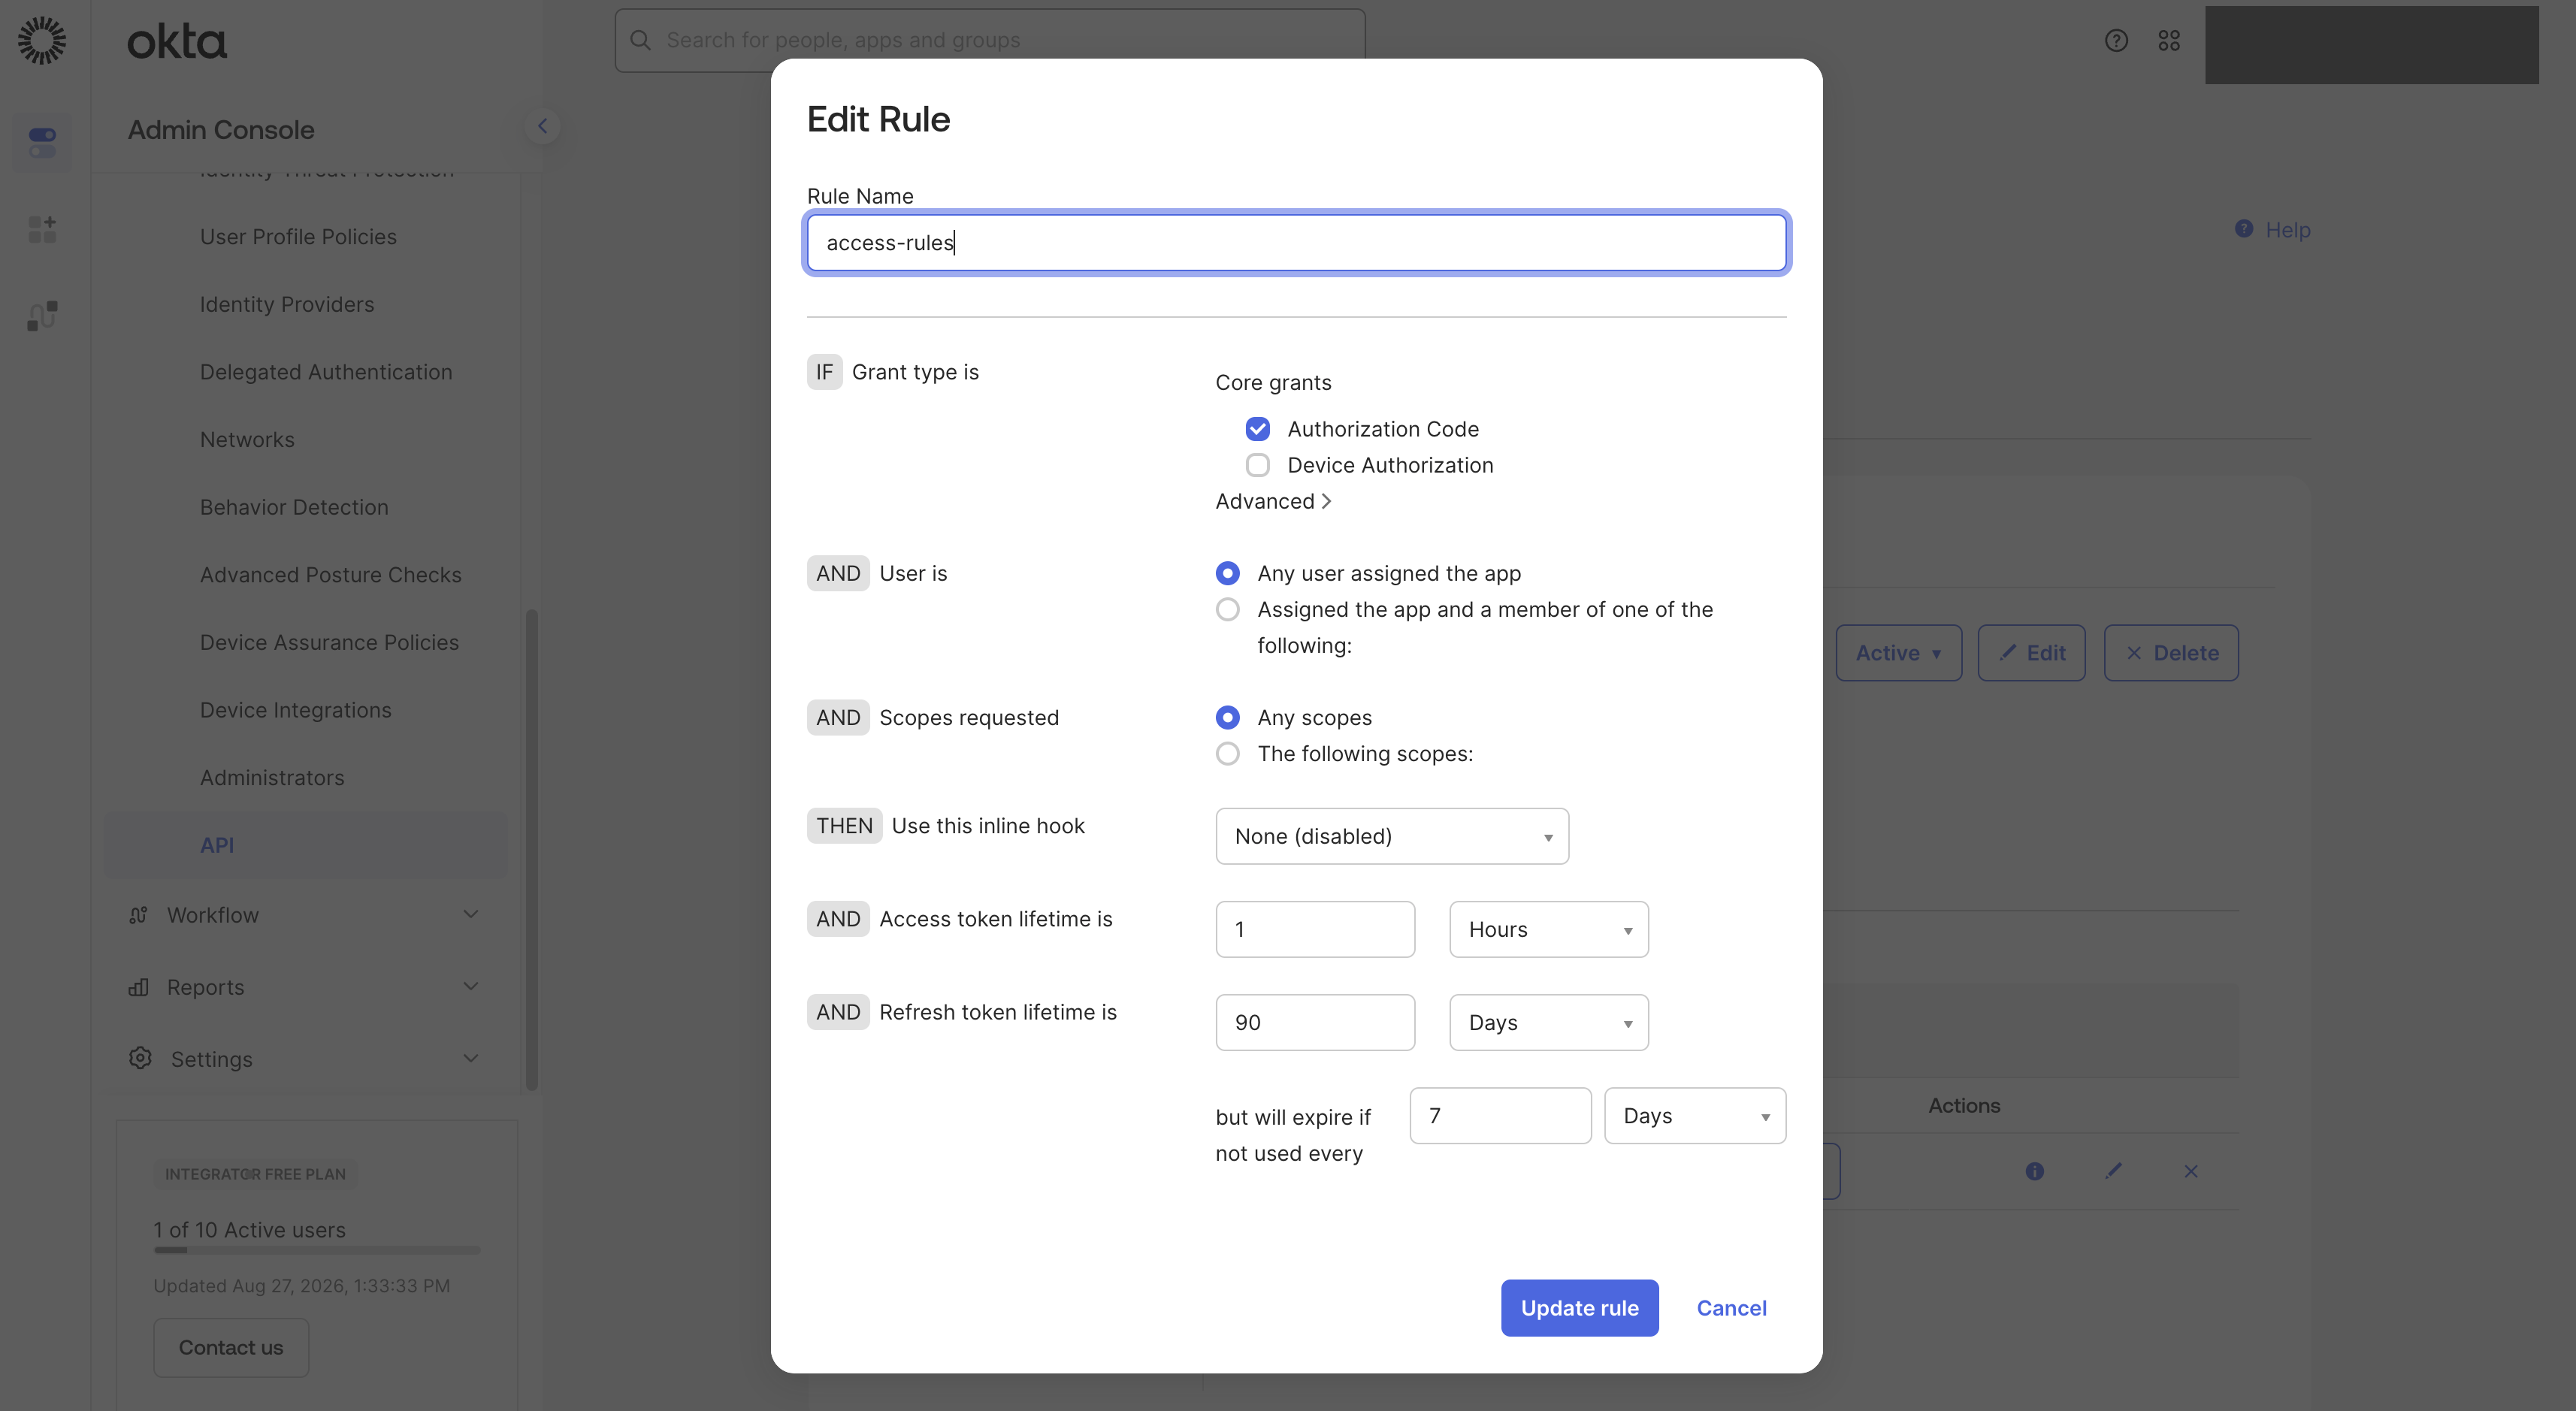The height and width of the screenshot is (1411, 2576).
Task: Click the Update rule button
Action: pos(1579,1307)
